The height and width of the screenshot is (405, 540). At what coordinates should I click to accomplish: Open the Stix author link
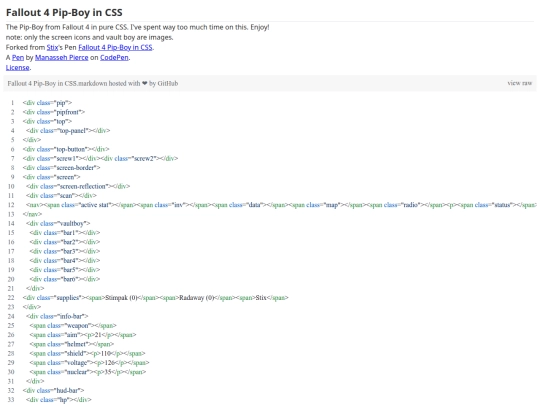[x=52, y=48]
